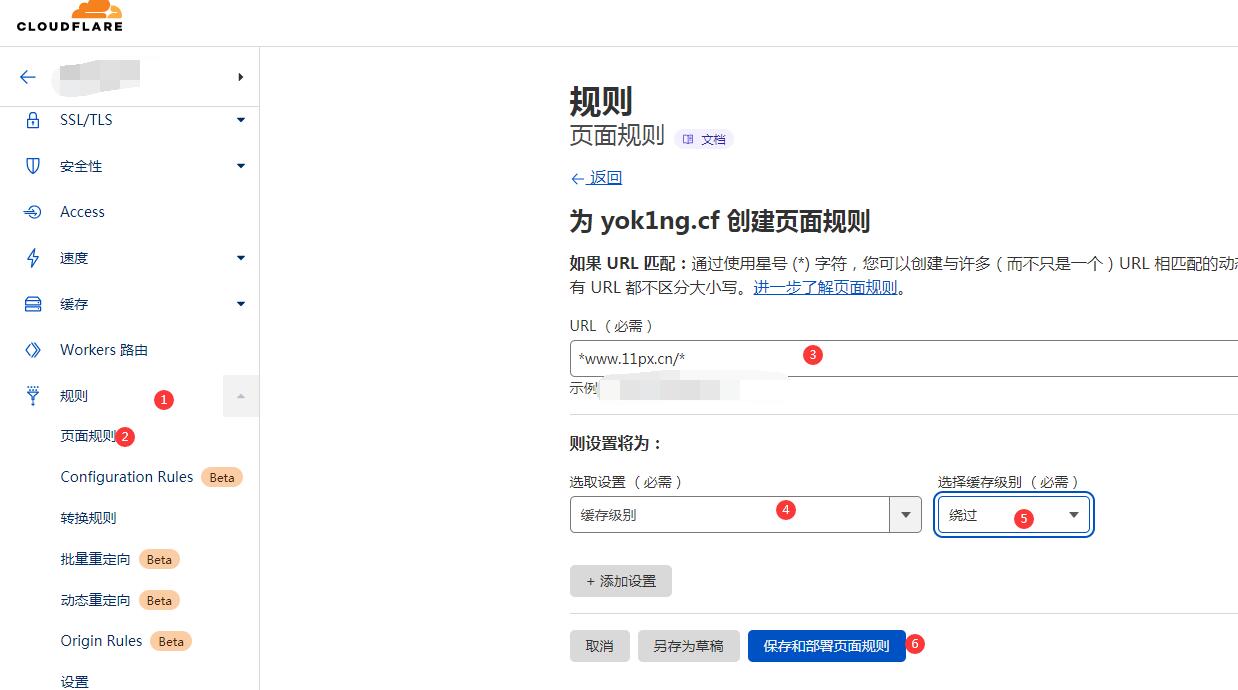Select 转换规则 submenu item
Image resolution: width=1238 pixels, height=690 pixels.
88,518
